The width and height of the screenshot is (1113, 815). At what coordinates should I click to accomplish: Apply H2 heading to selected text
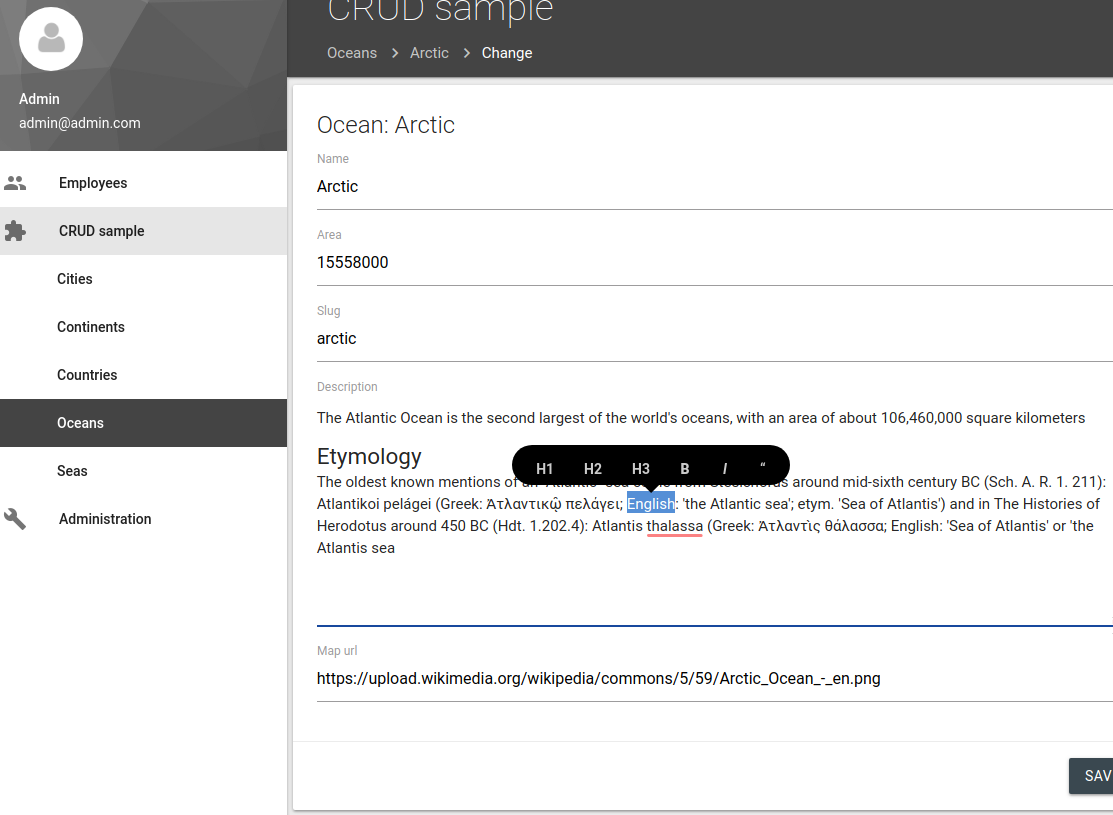592,467
